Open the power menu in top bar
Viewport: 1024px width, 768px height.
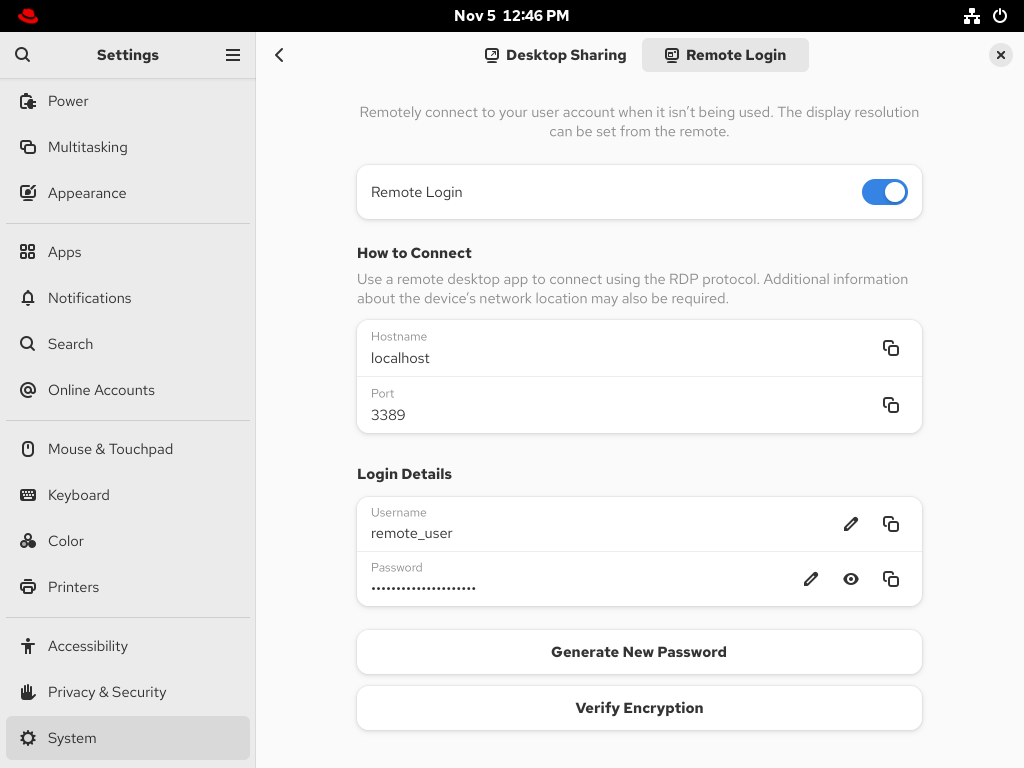(1001, 16)
